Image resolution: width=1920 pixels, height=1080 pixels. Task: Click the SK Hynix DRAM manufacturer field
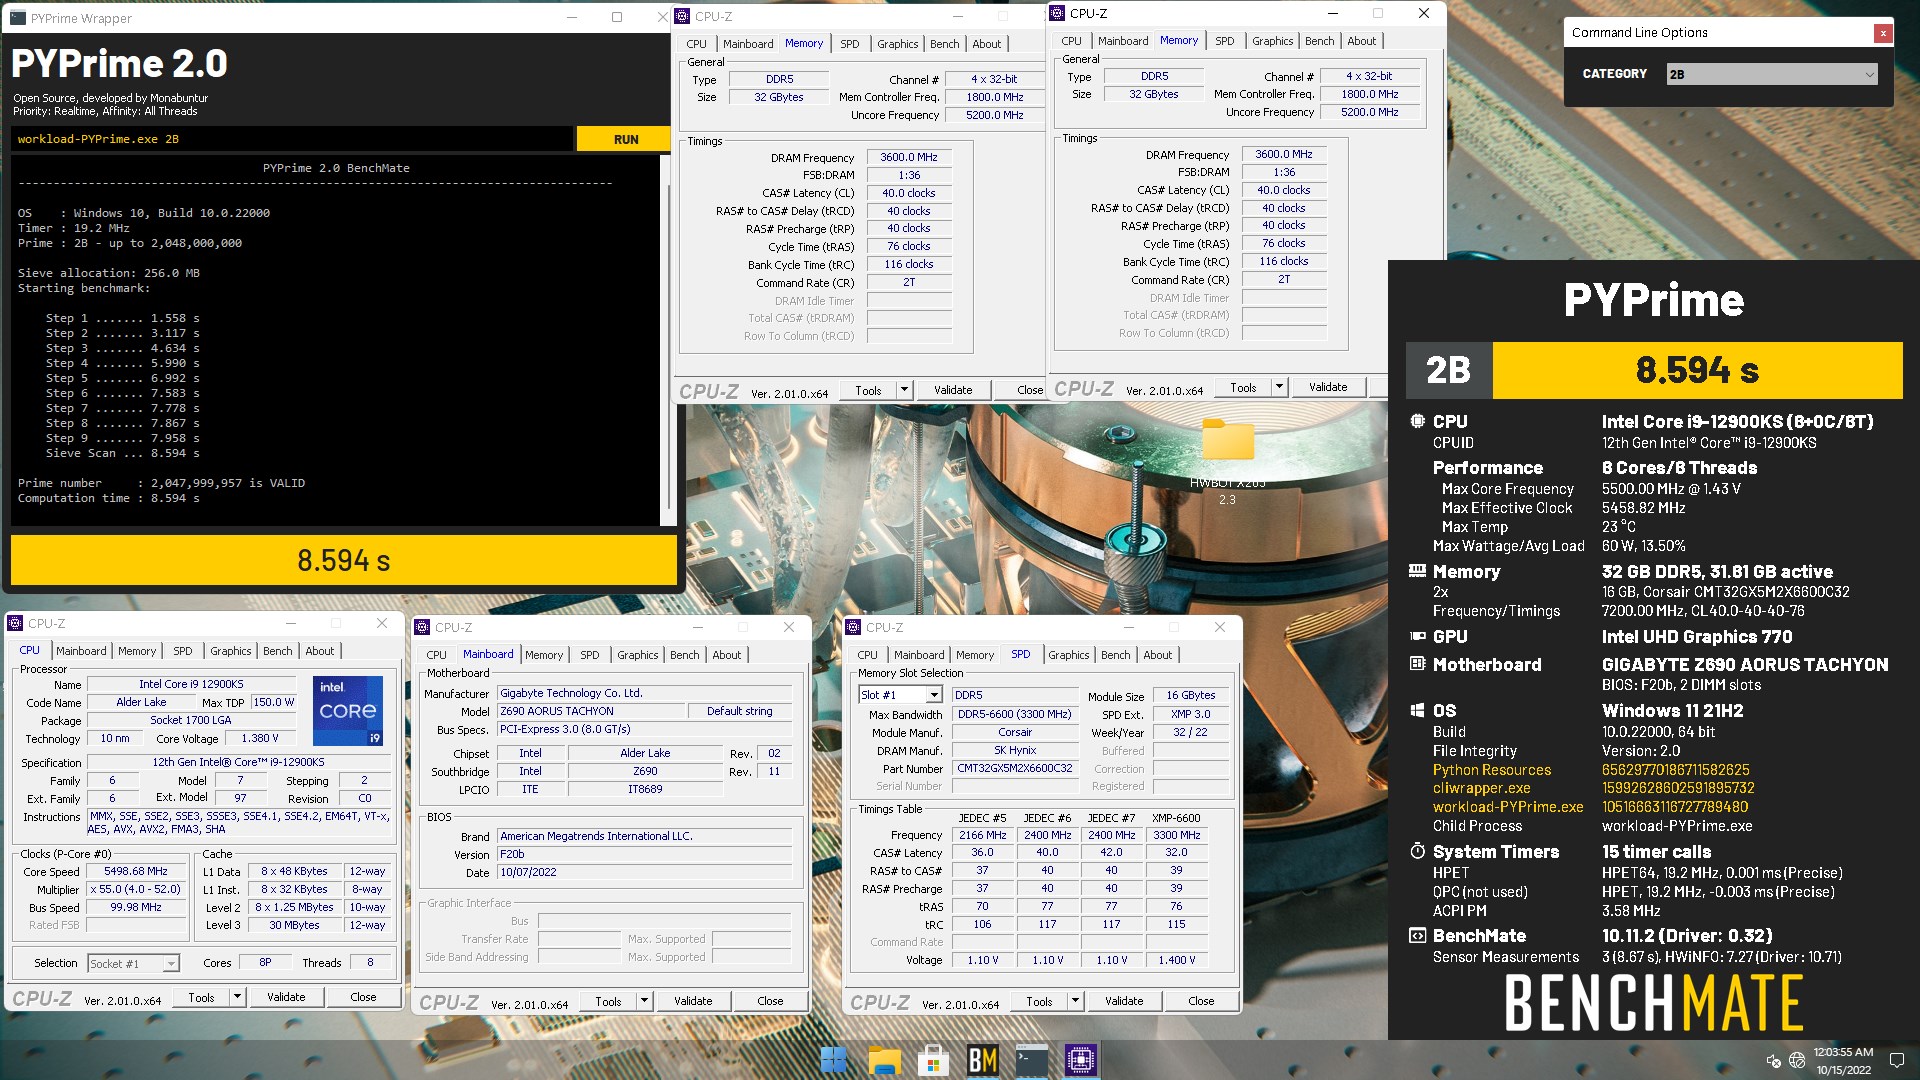(x=1014, y=750)
